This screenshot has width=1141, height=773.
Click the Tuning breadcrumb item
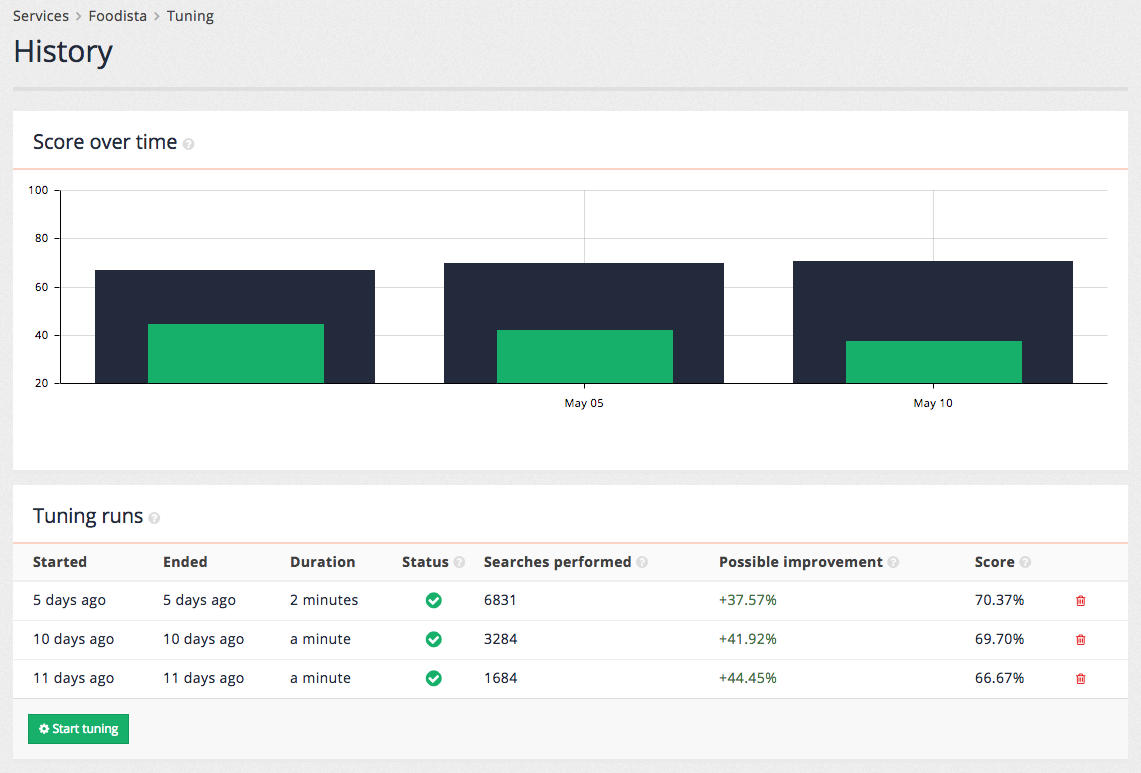pyautogui.click(x=190, y=15)
